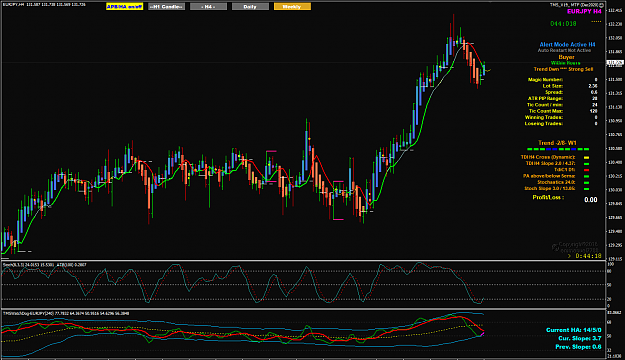Click the current price marker on price scale

click(x=615, y=63)
